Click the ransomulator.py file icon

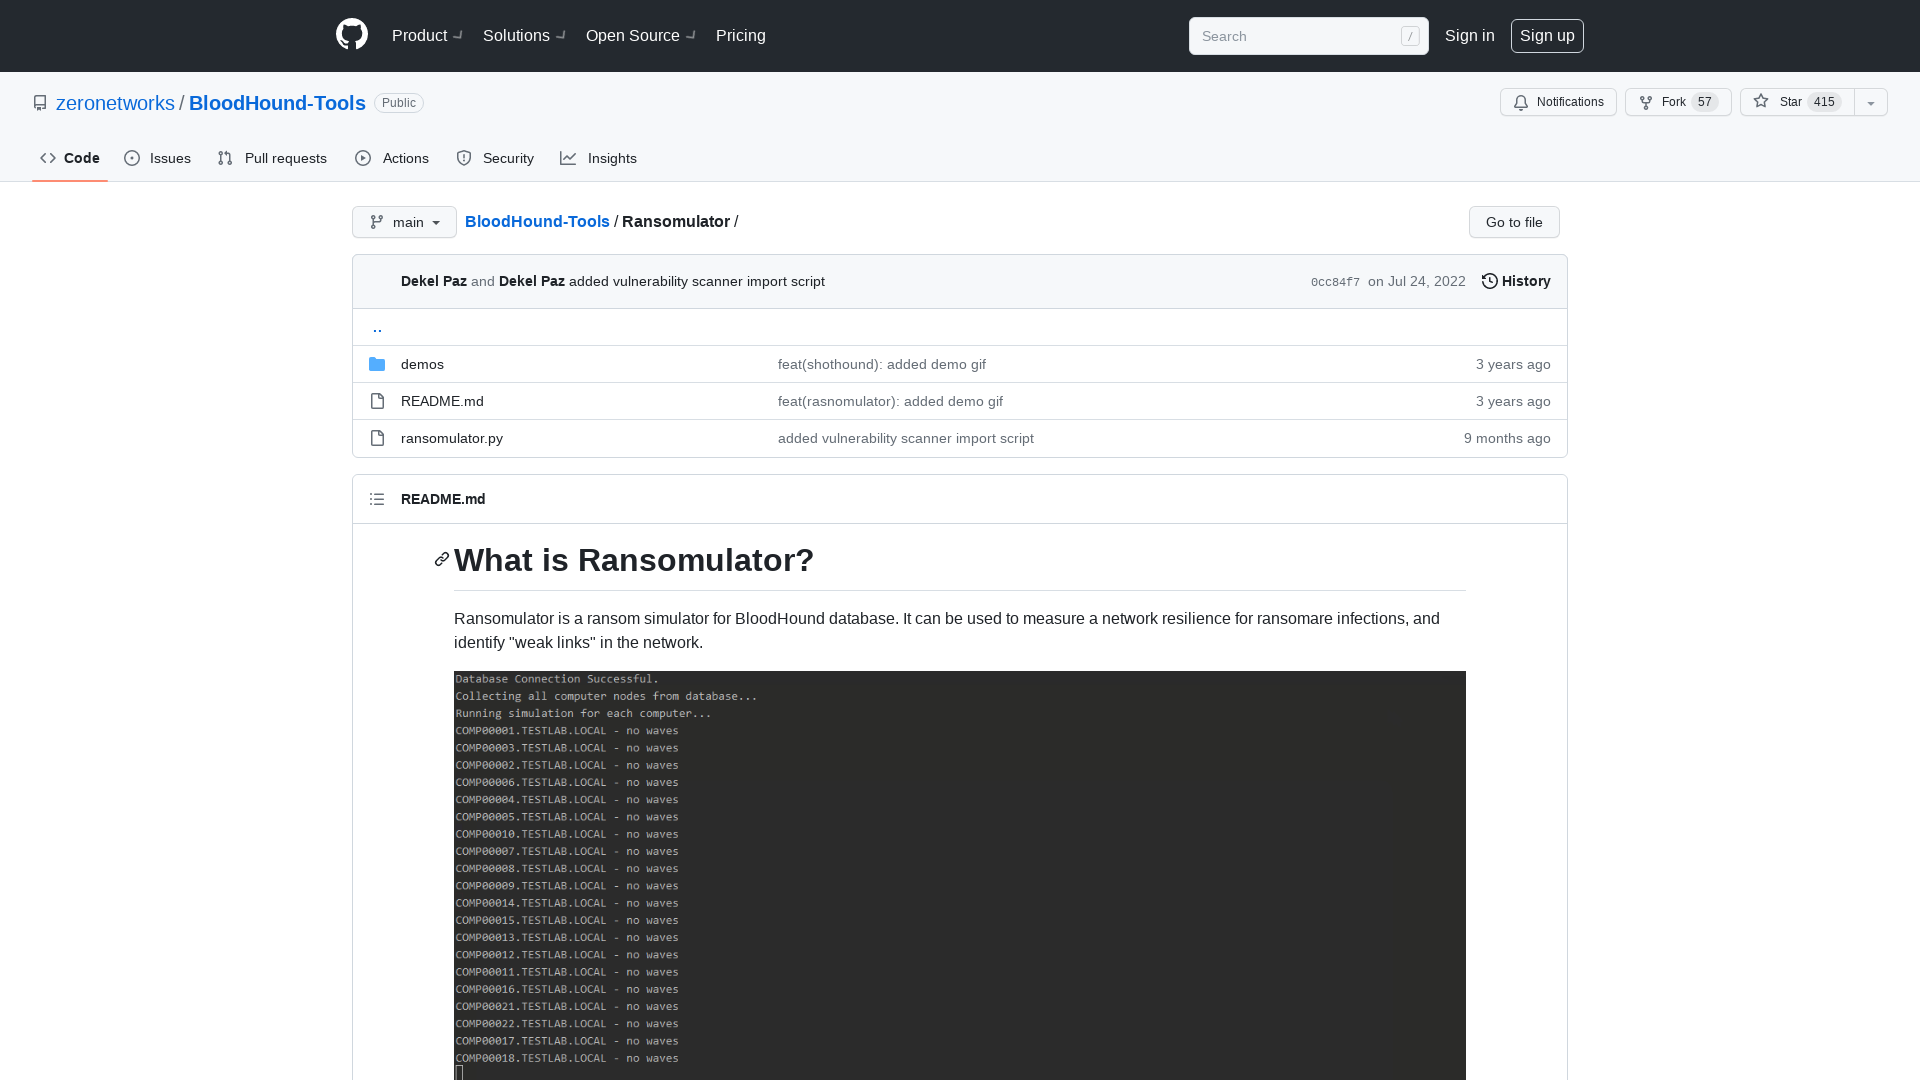pos(377,438)
